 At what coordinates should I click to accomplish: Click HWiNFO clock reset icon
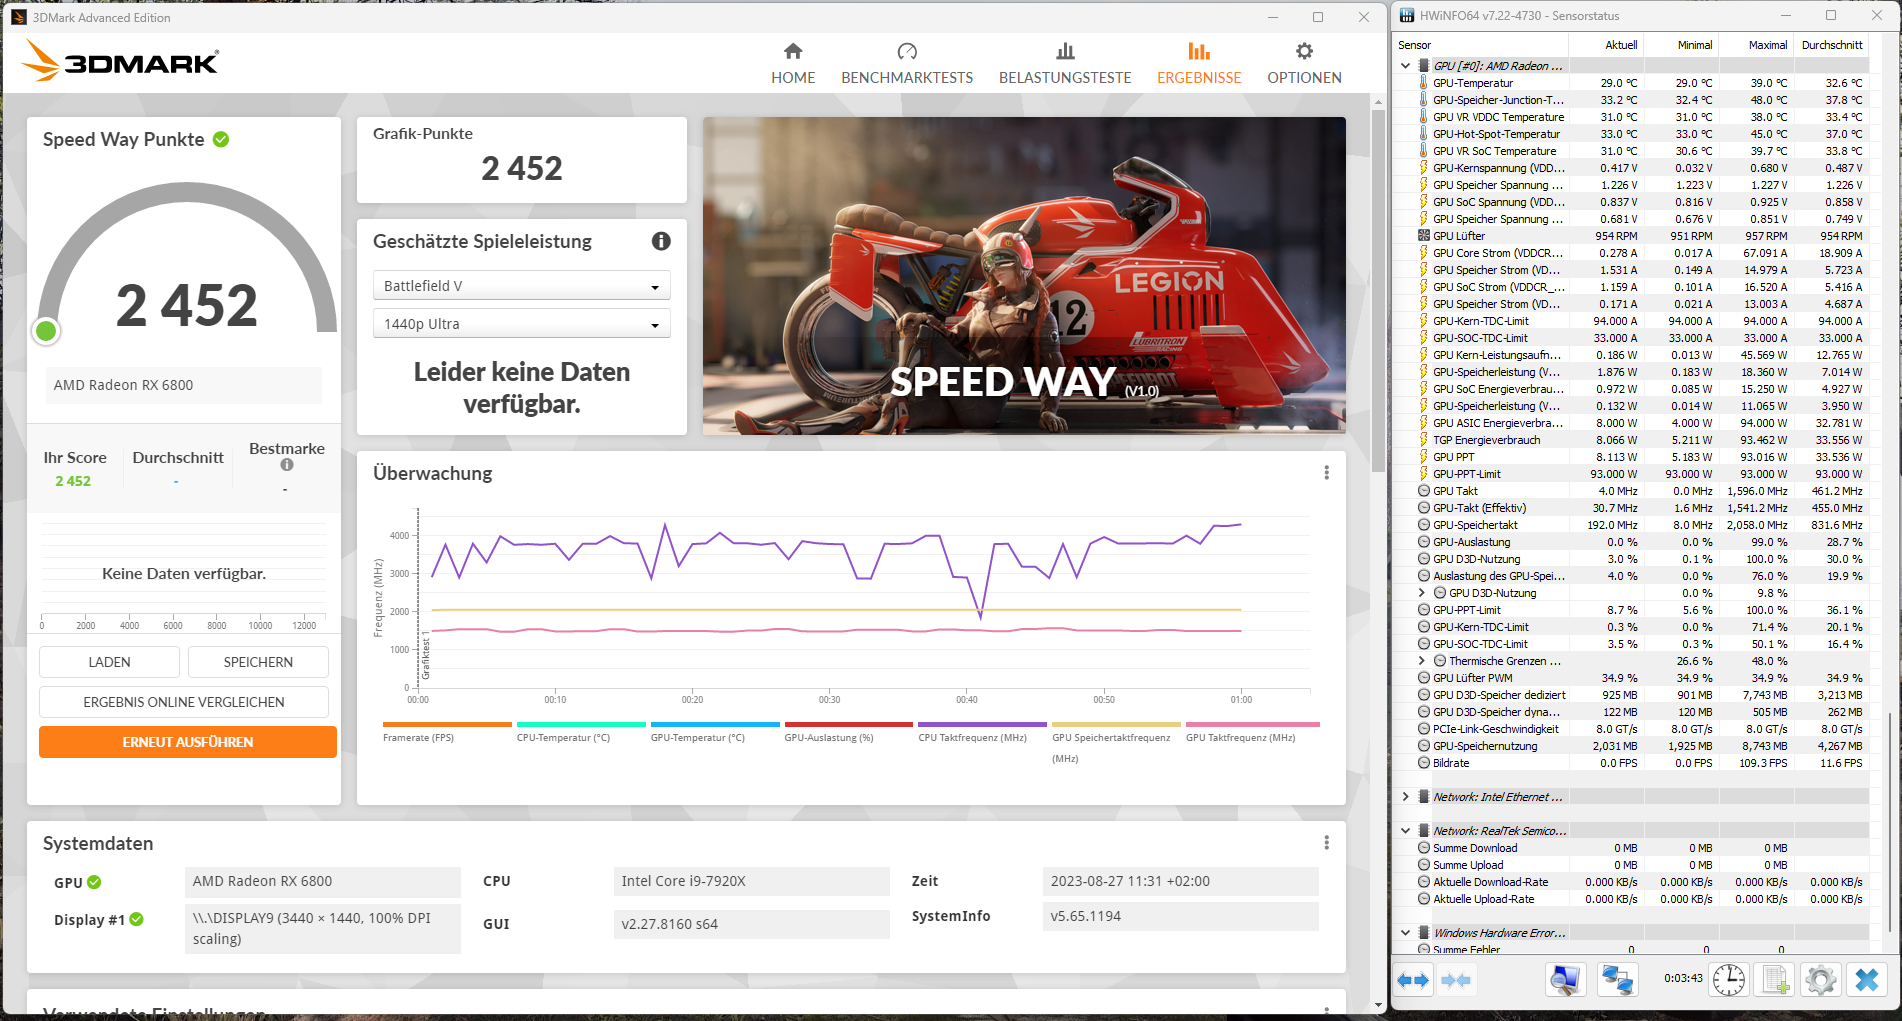coord(1728,980)
